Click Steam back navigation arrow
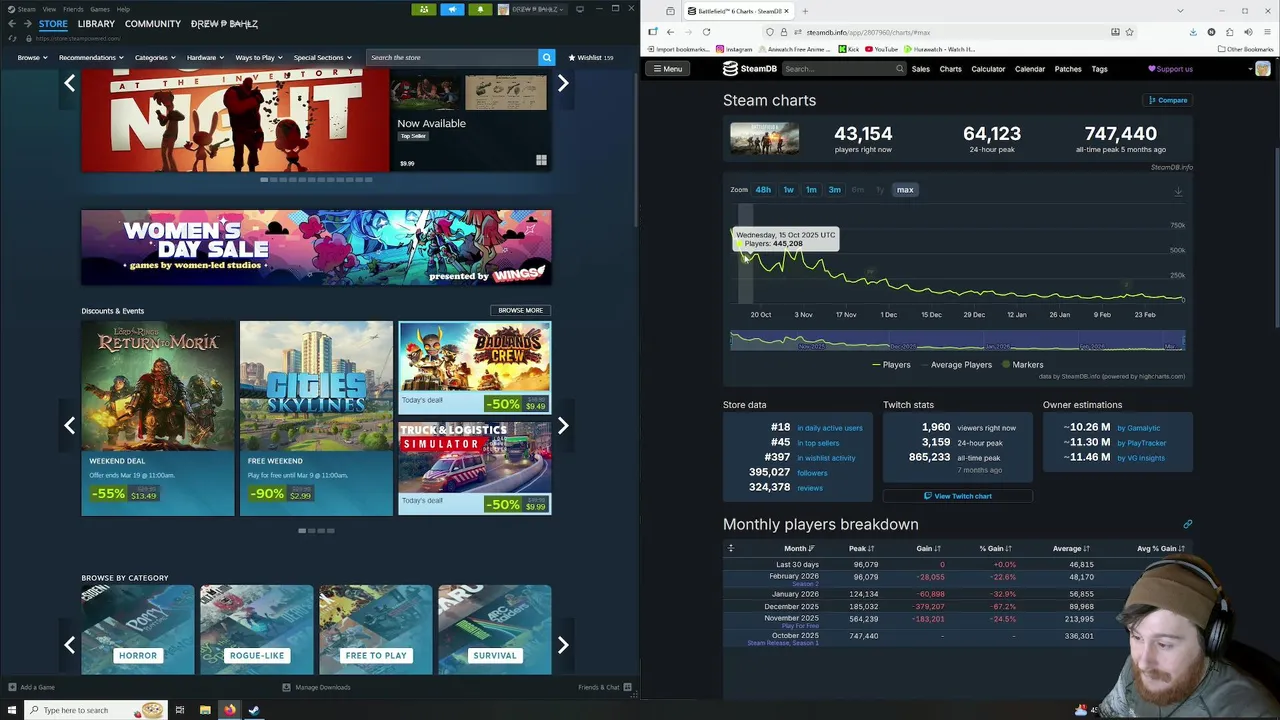The image size is (1280, 720). (x=12, y=23)
